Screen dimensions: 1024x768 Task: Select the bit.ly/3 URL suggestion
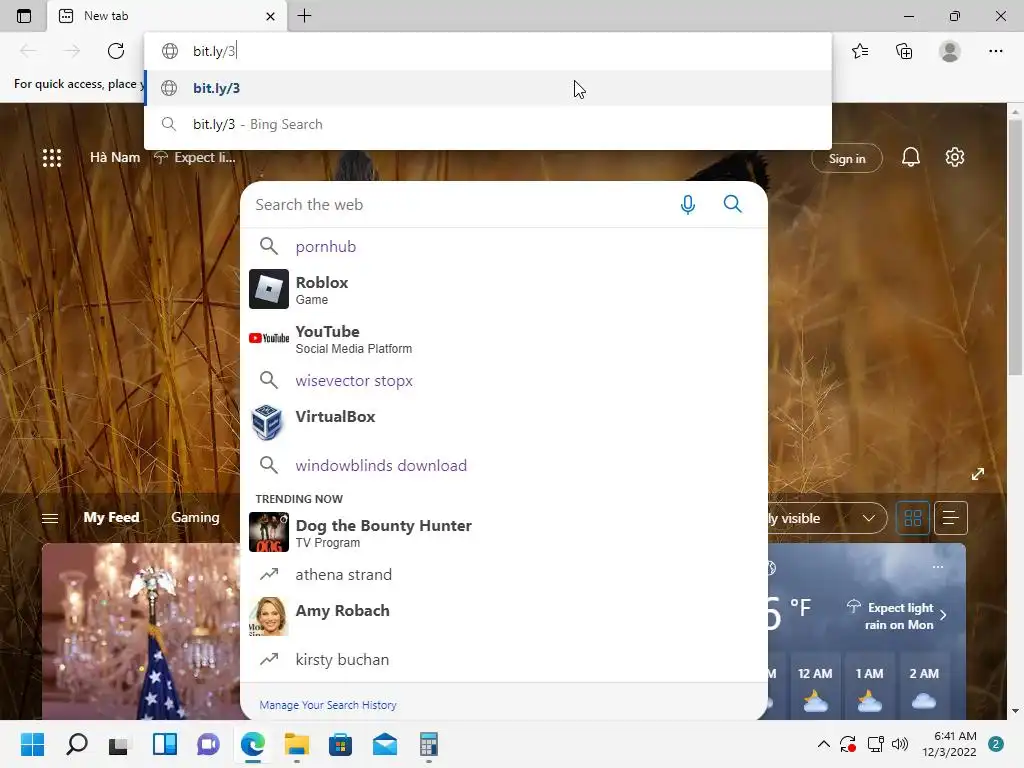tap(487, 88)
